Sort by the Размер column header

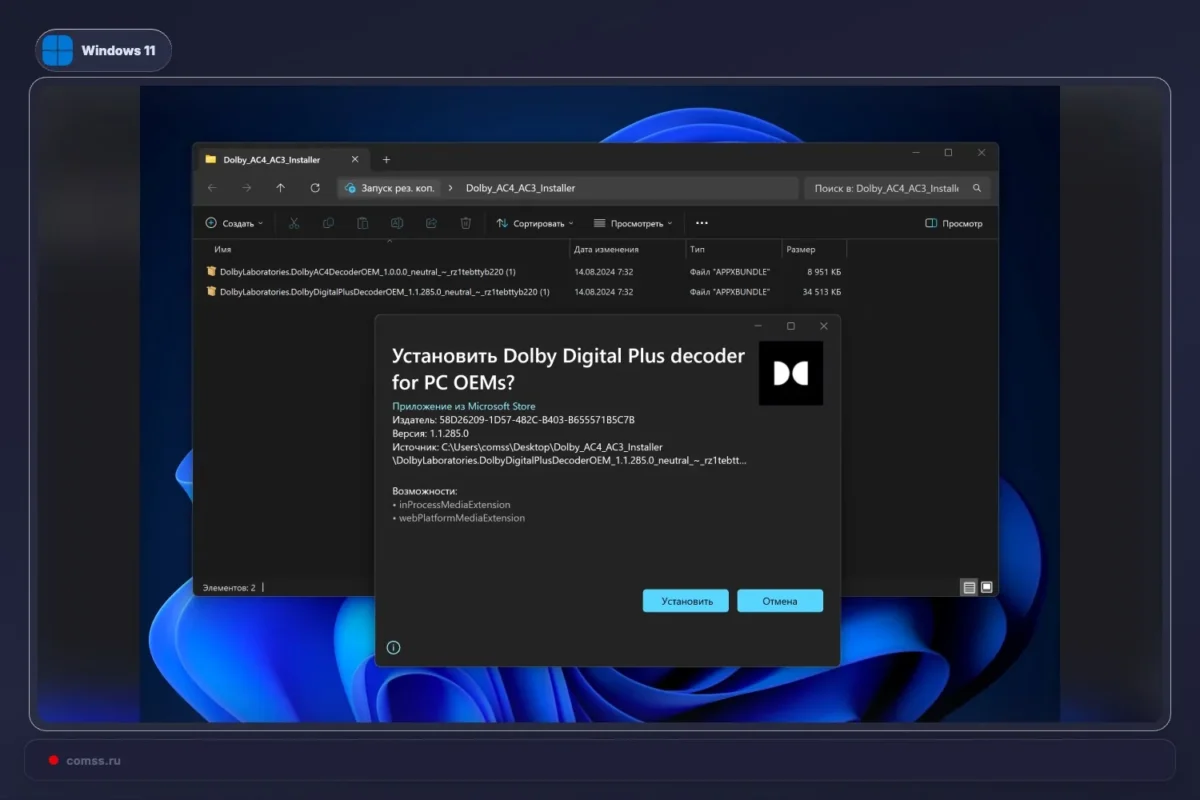[x=800, y=249]
